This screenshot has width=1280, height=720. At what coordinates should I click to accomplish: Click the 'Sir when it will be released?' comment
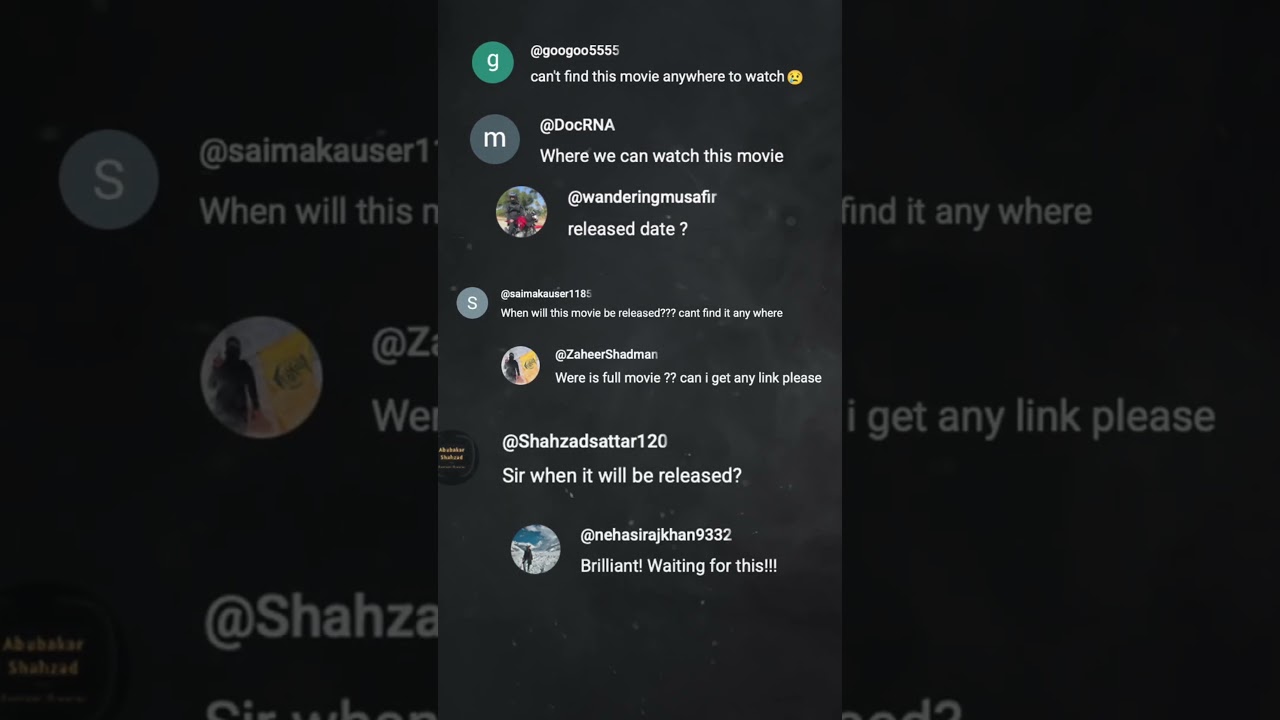(x=622, y=476)
